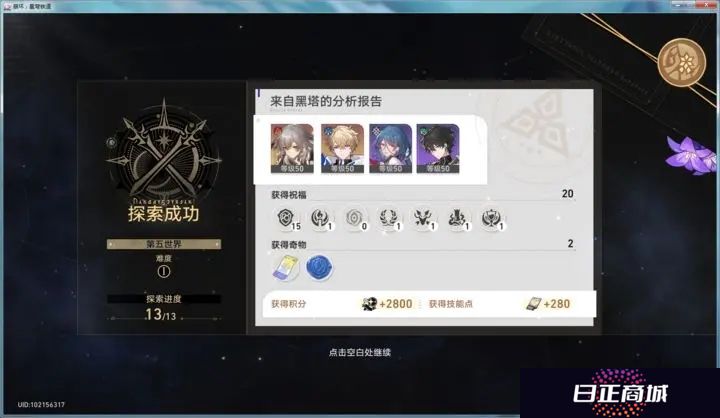Select the black-haired character portrait
Image resolution: width=720 pixels, height=418 pixels.
pos(438,148)
